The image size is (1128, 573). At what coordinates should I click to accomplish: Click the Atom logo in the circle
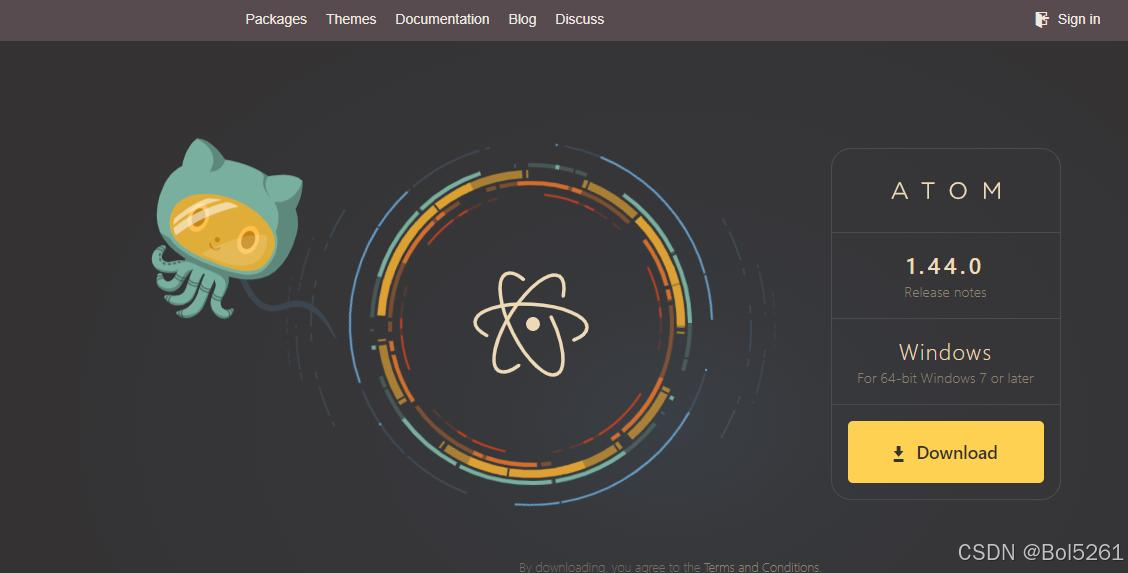pyautogui.click(x=531, y=324)
